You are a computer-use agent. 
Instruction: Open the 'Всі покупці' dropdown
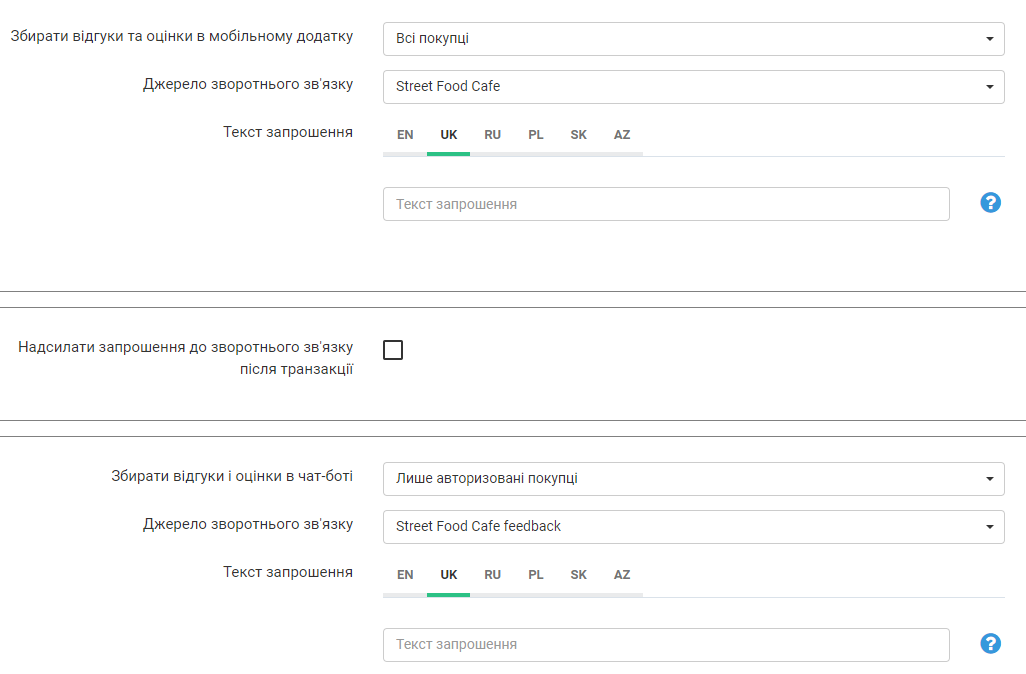tap(693, 39)
